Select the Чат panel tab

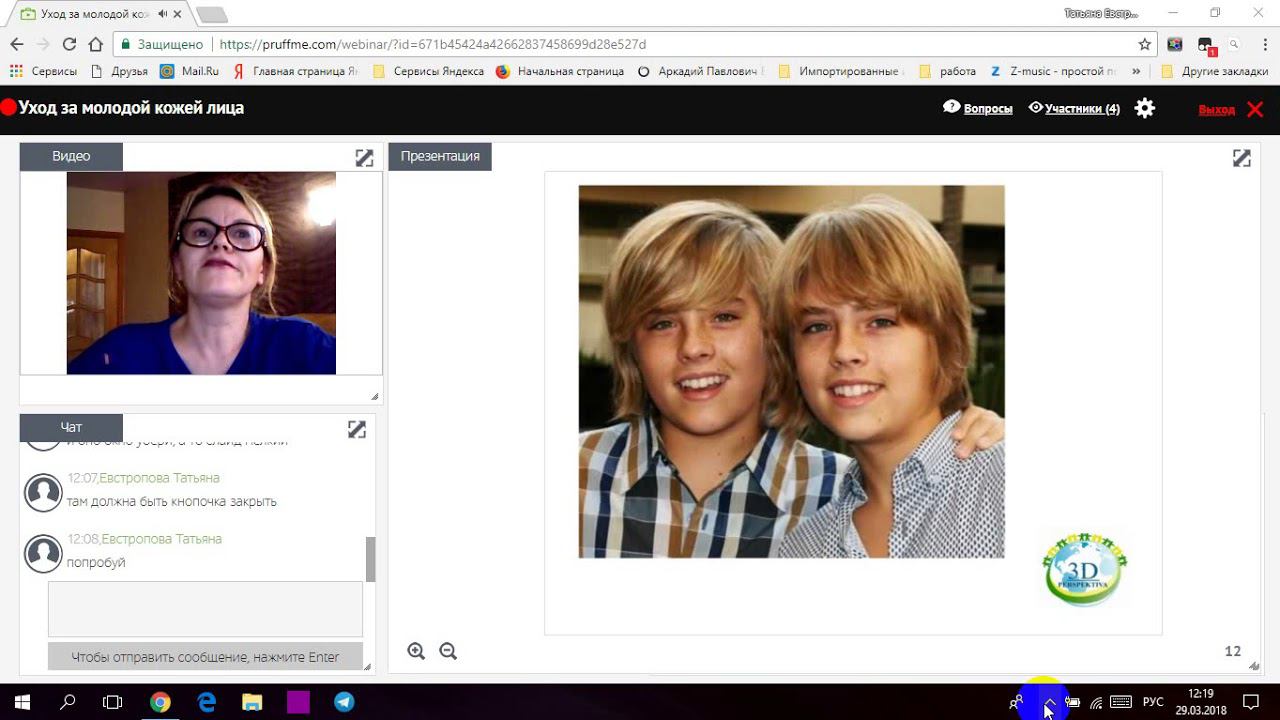point(71,427)
